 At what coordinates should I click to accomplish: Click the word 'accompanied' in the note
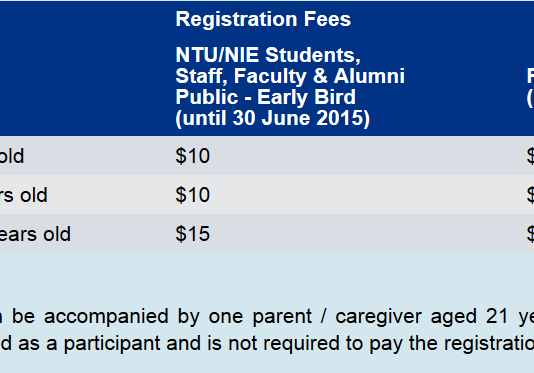106,317
